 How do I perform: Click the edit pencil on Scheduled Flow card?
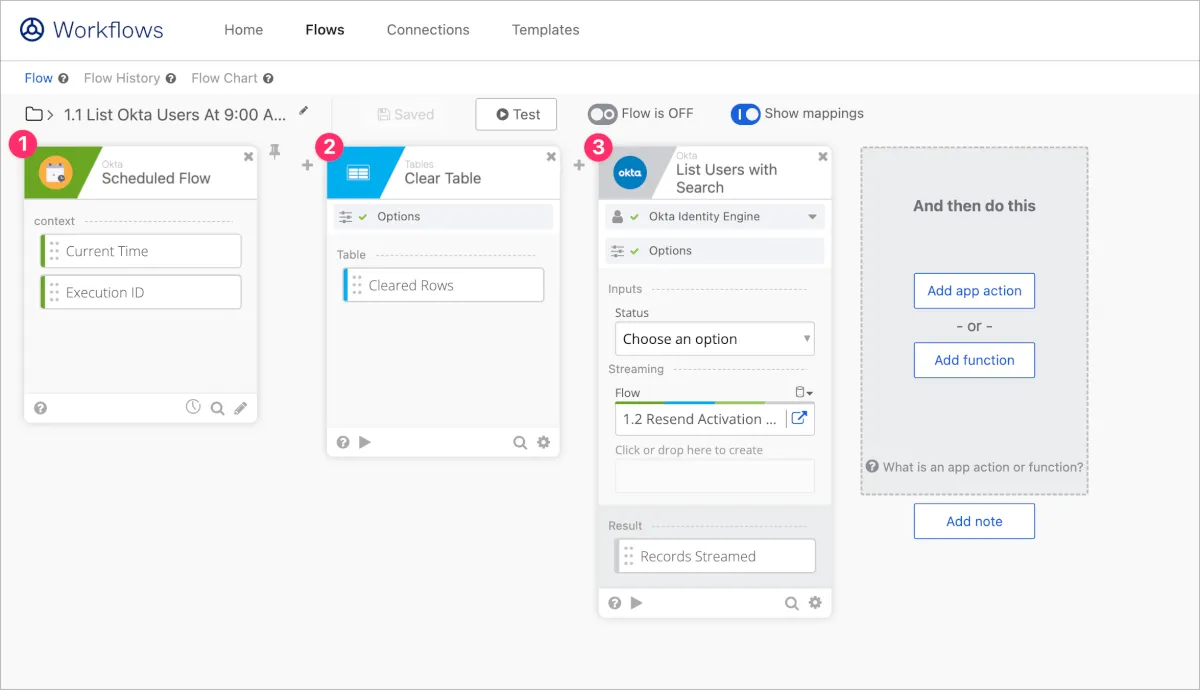pyautogui.click(x=241, y=408)
